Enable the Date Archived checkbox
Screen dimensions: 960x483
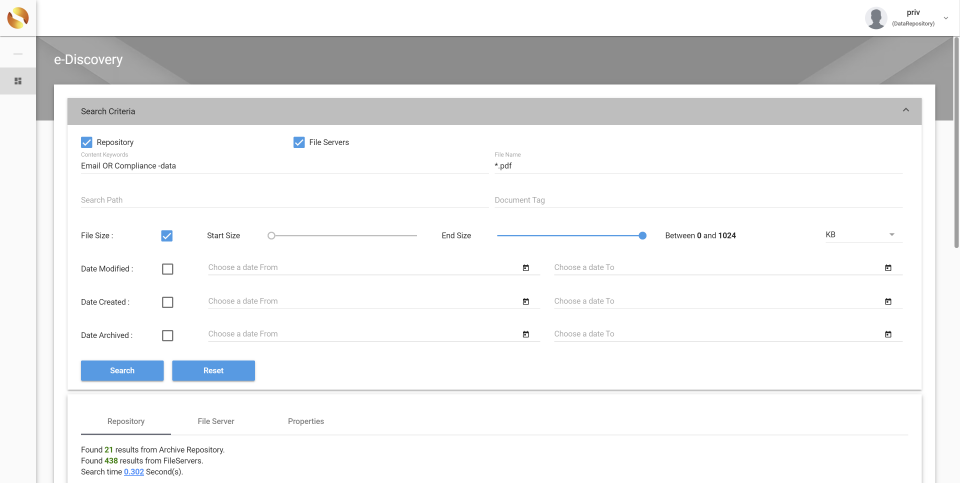click(x=167, y=335)
